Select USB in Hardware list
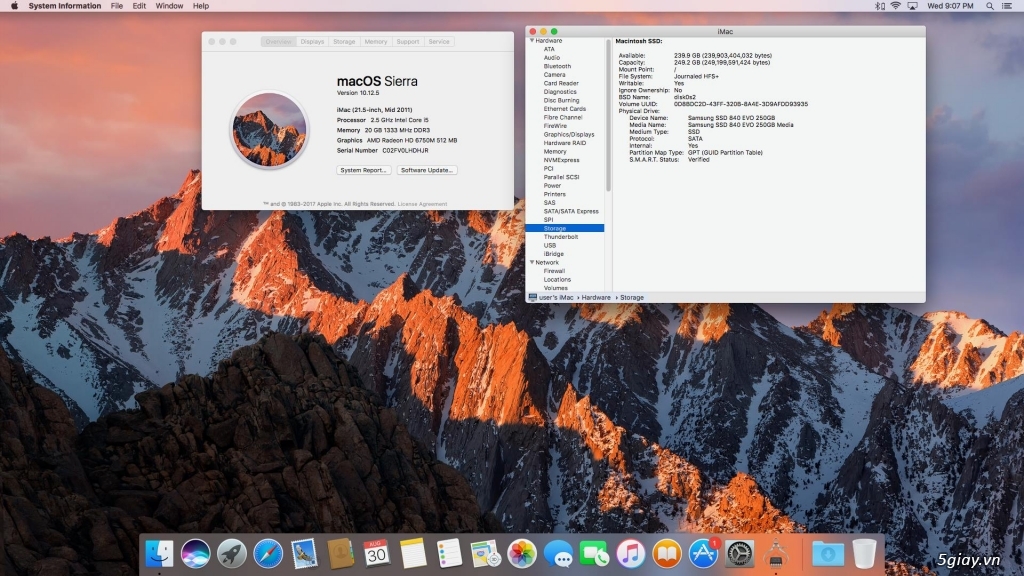This screenshot has width=1024, height=576. click(550, 246)
